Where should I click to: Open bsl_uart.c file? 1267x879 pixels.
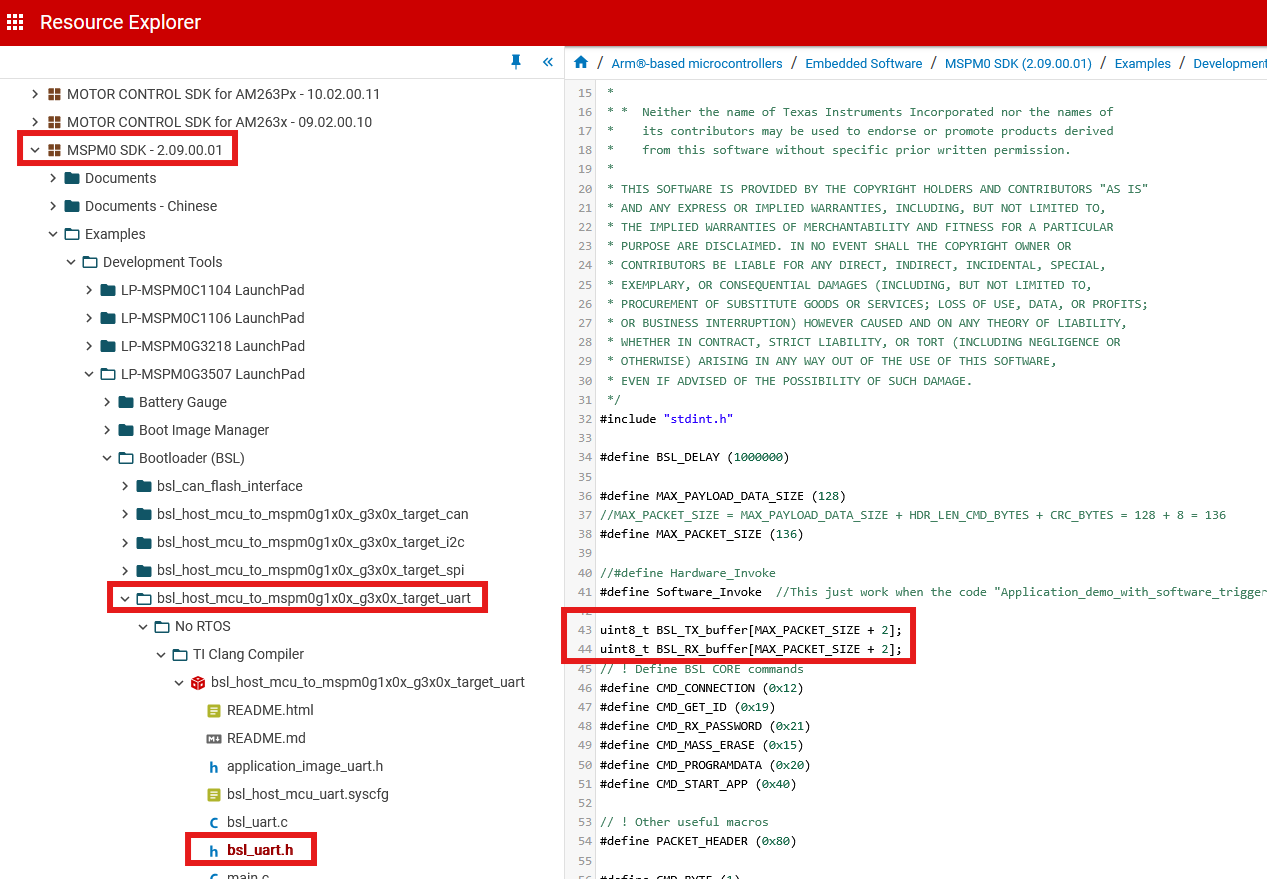tap(257, 822)
